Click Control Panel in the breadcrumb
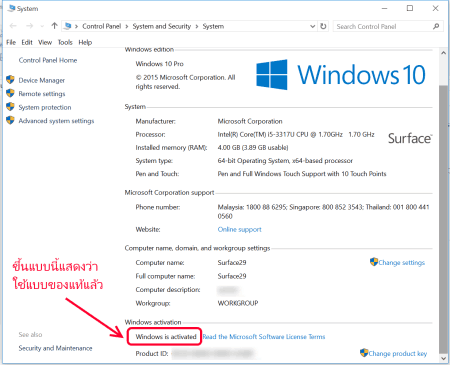The image size is (450, 365). (x=102, y=26)
